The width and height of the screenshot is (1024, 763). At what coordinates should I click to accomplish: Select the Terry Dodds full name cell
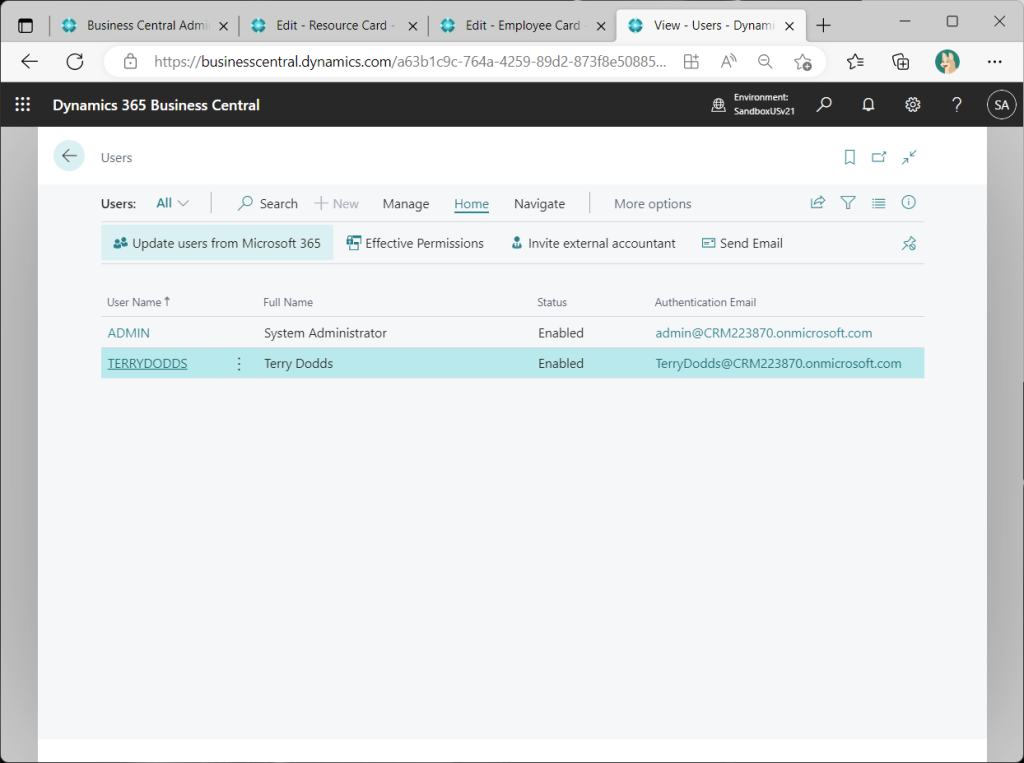click(298, 364)
